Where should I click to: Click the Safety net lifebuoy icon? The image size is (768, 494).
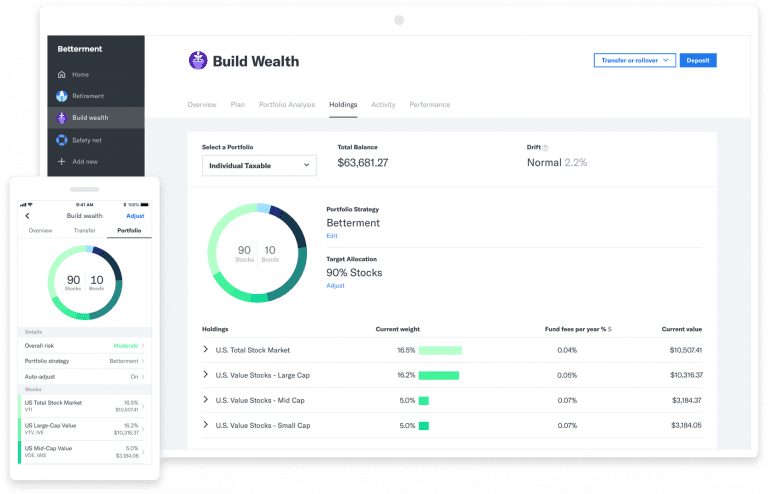pos(62,140)
